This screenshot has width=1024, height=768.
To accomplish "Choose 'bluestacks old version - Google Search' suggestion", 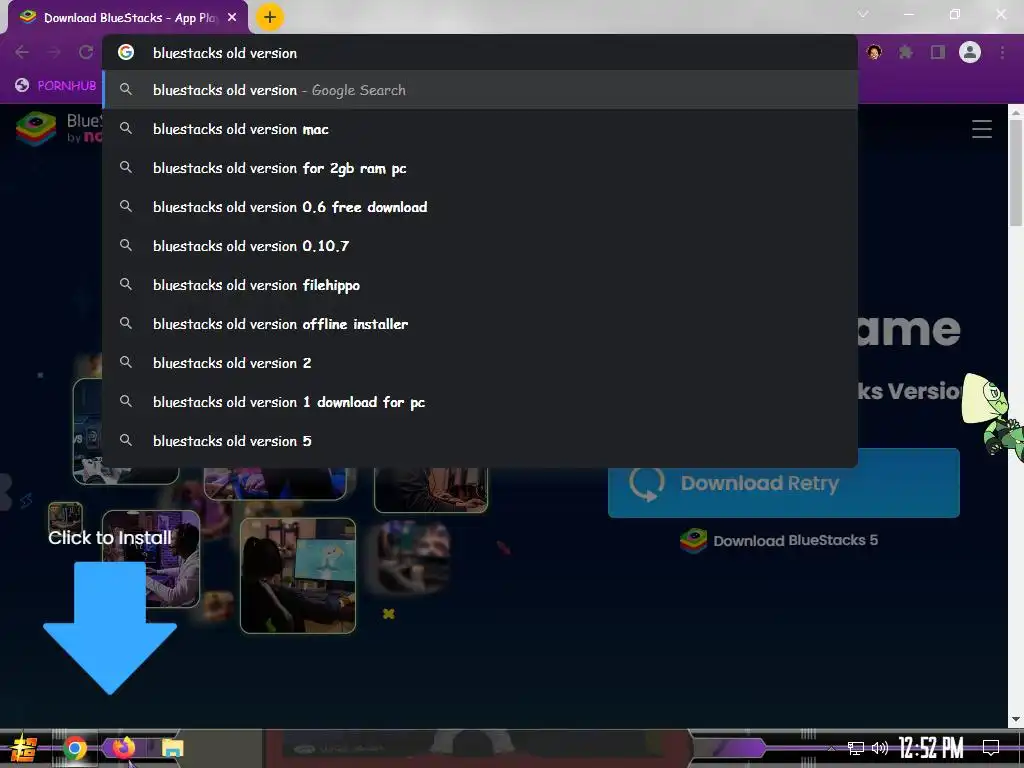I will pos(479,90).
